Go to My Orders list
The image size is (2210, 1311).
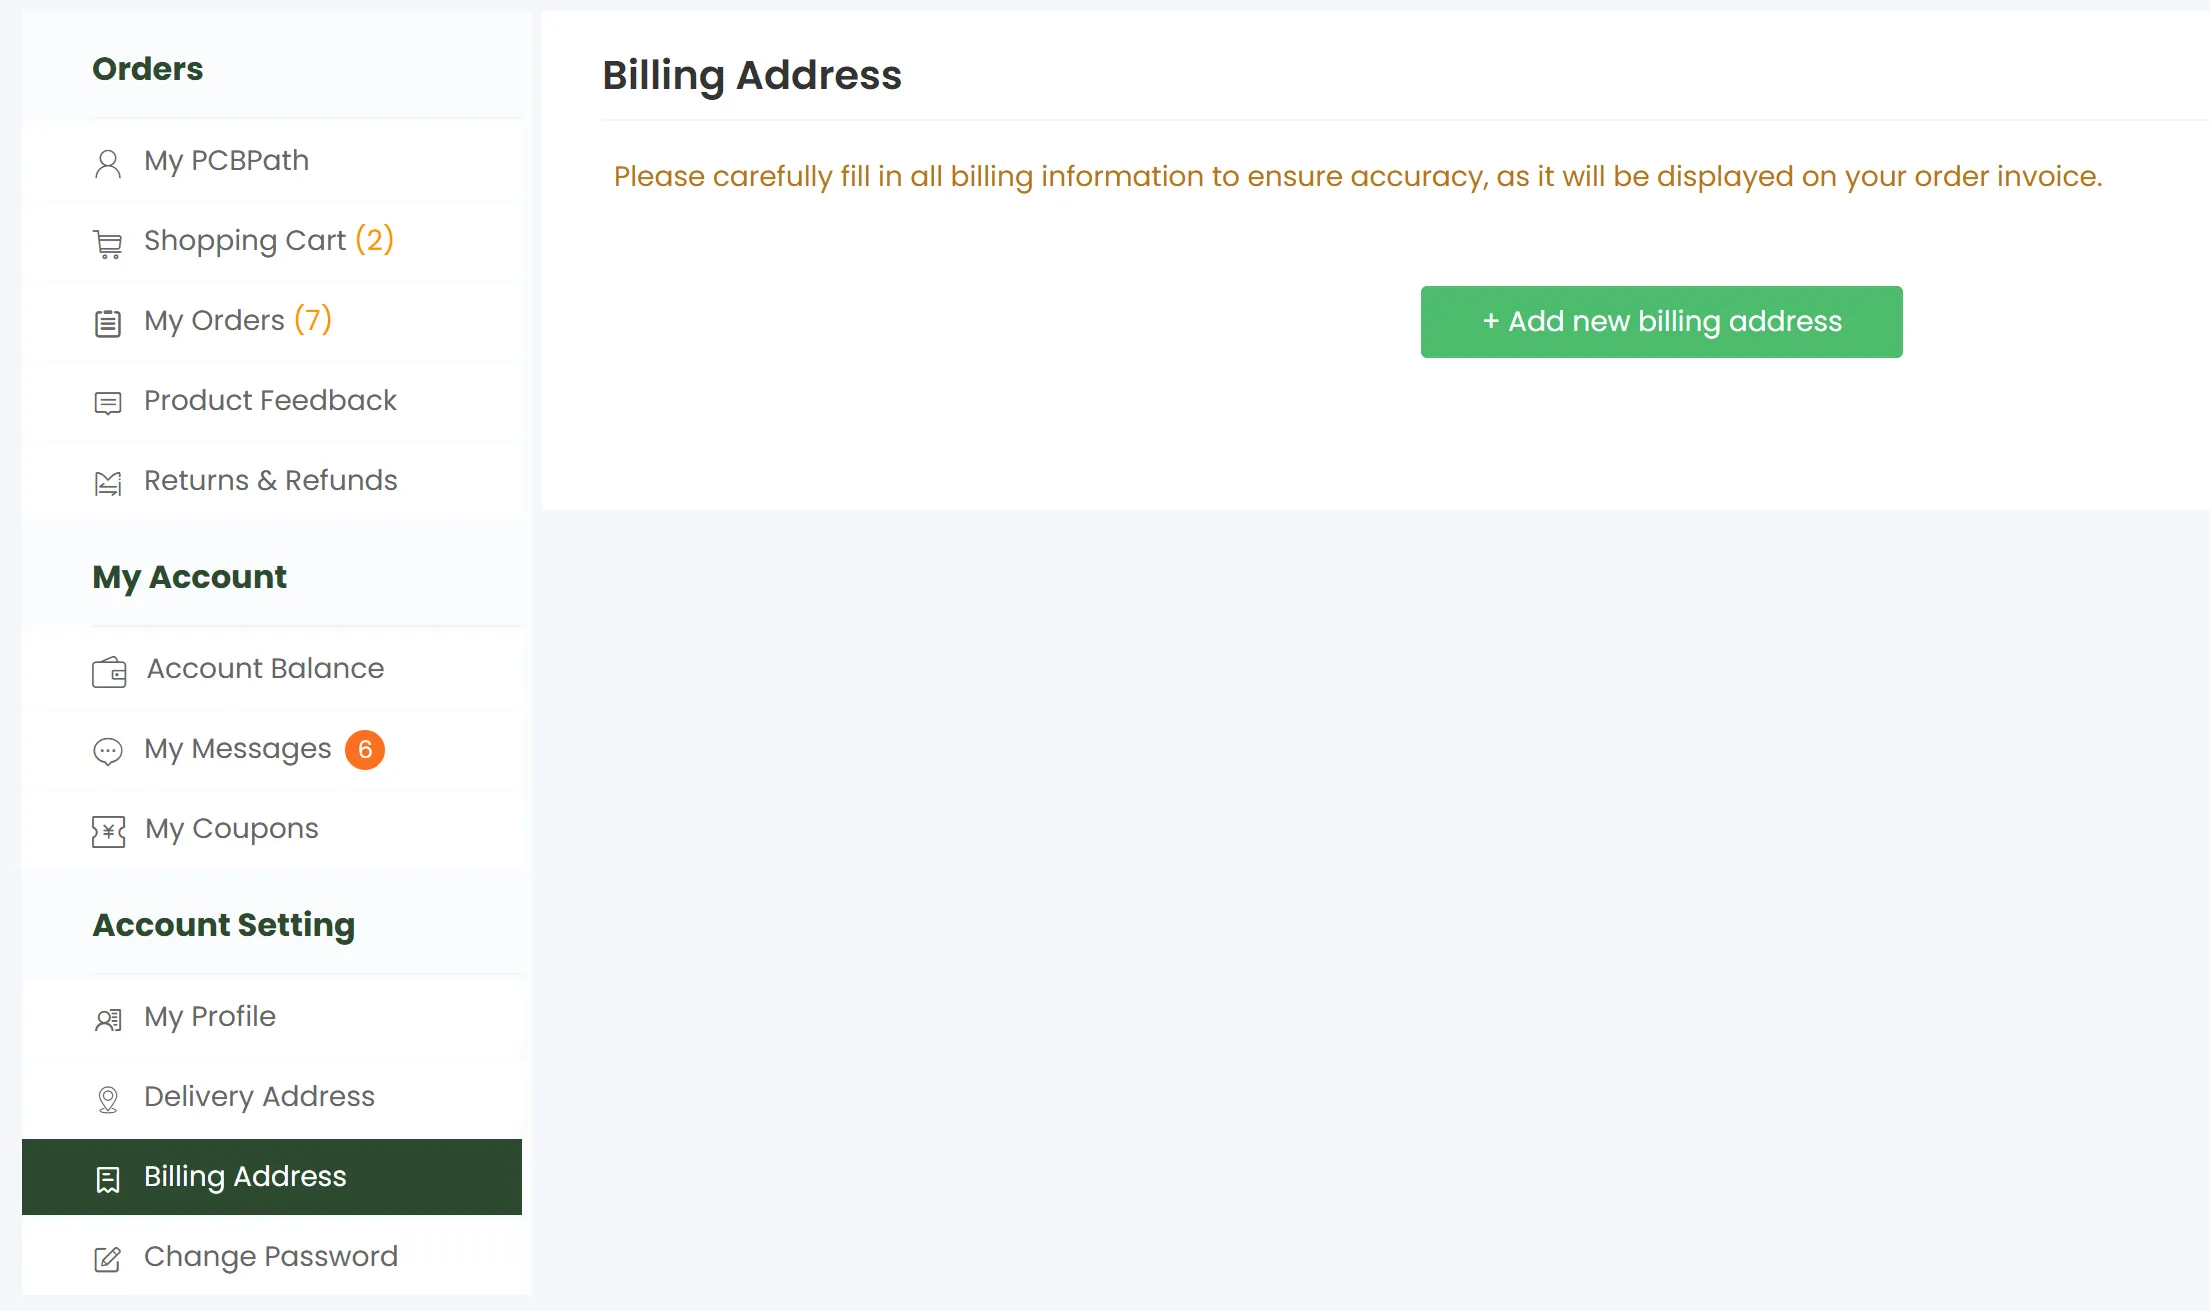tap(214, 321)
